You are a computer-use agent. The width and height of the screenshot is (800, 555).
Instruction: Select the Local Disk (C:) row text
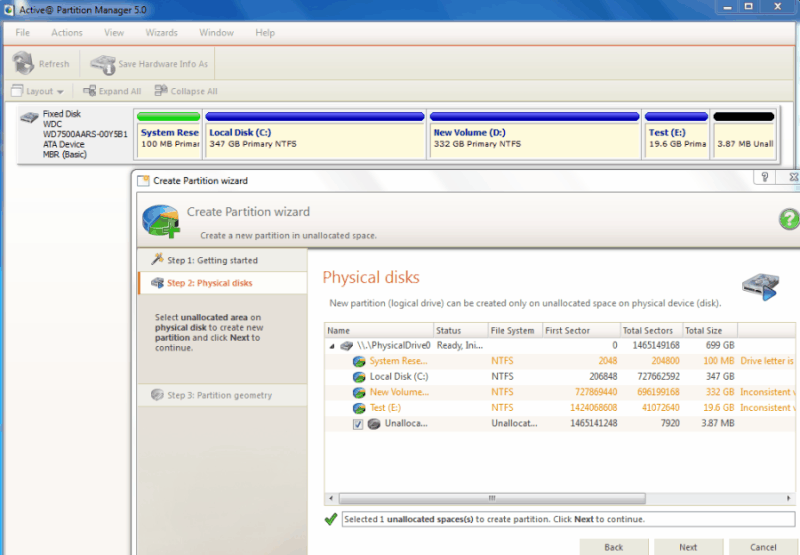tap(399, 376)
